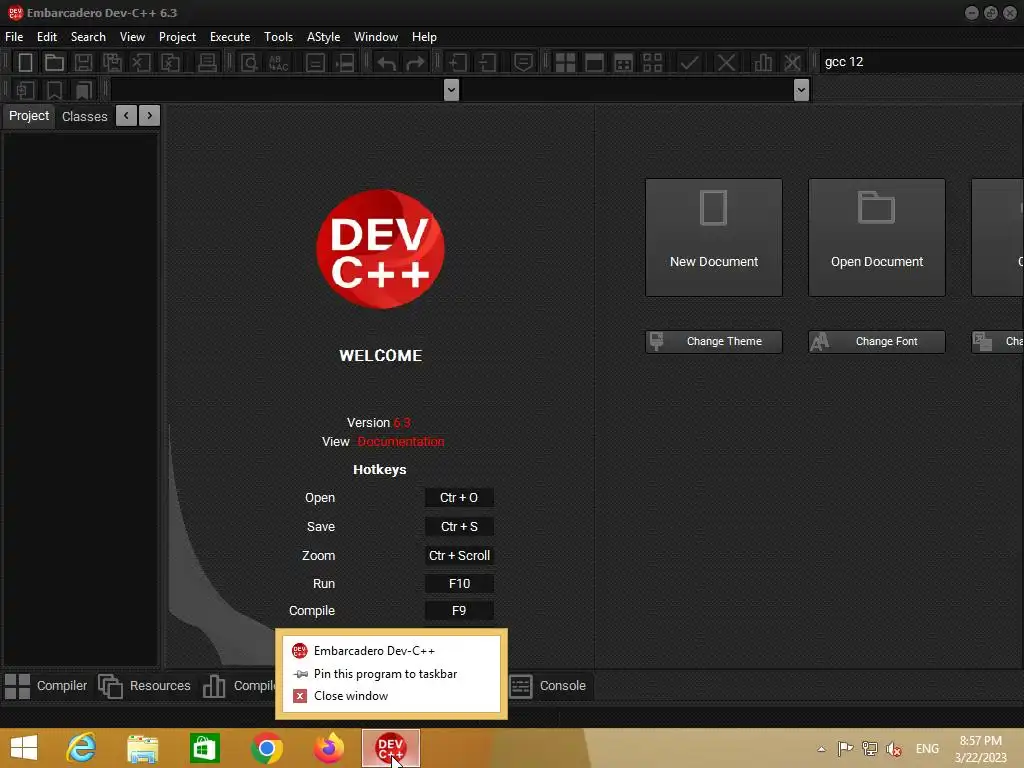This screenshot has height=768, width=1024.
Task: Create a new source file from toolbar
Action: tap(25, 63)
